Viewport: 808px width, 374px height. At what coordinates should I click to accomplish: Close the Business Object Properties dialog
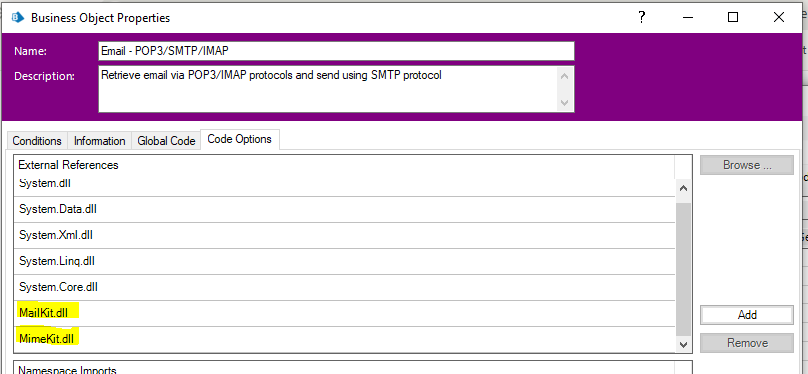779,18
